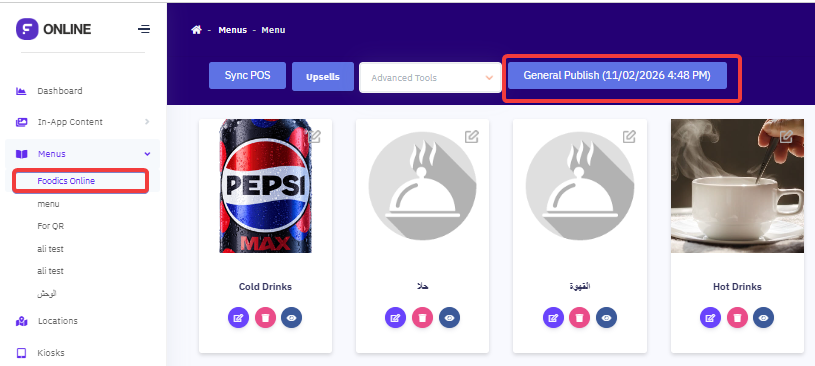
Task: Toggle visibility of Hot Drinks category
Action: [x=764, y=318]
